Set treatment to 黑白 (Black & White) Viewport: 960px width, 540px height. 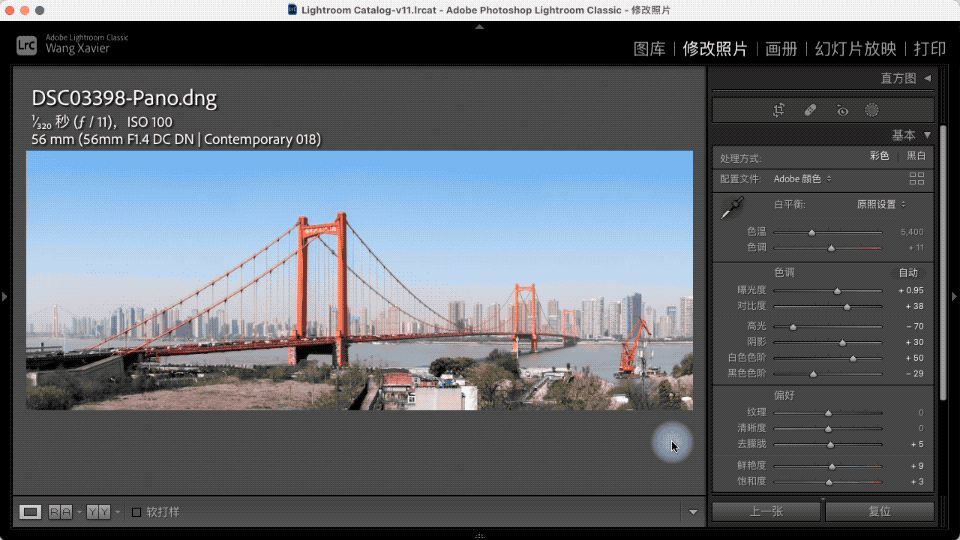click(915, 157)
